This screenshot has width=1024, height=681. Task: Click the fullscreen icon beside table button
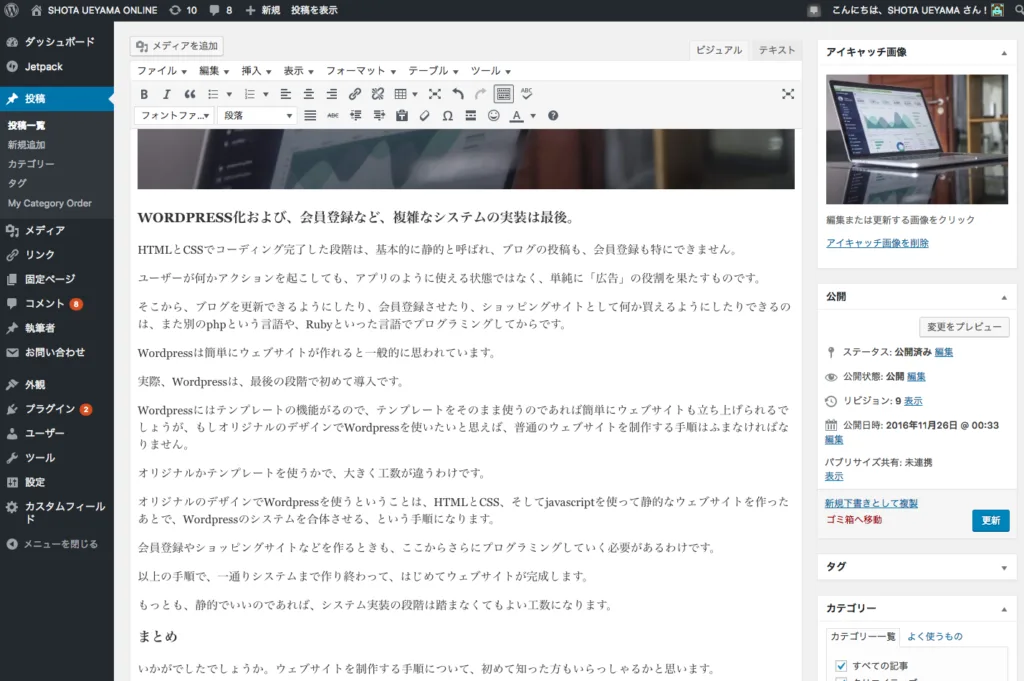point(435,94)
